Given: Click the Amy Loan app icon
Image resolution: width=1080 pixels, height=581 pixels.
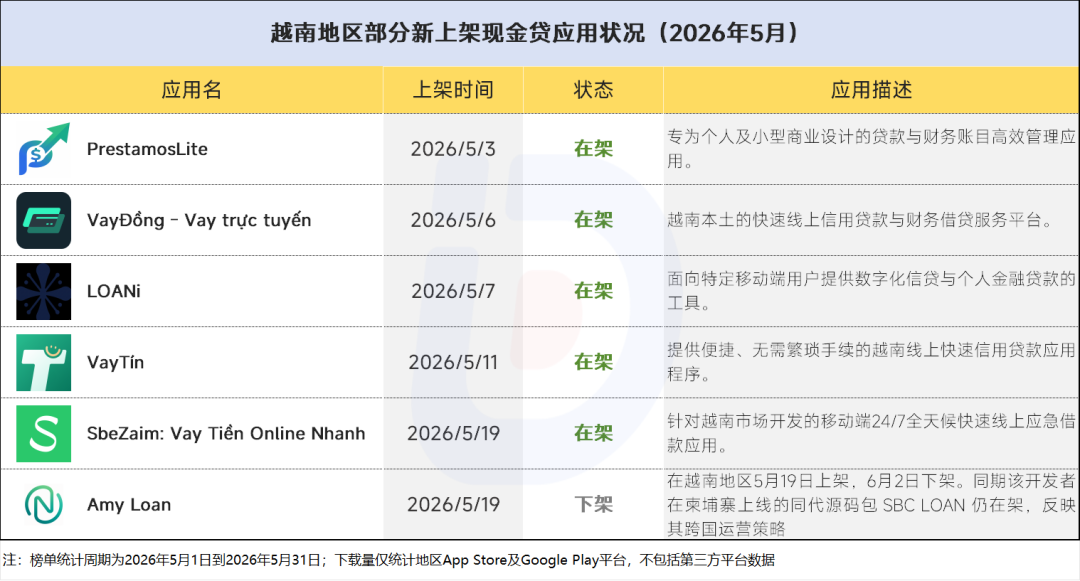Looking at the screenshot, I should [43, 505].
